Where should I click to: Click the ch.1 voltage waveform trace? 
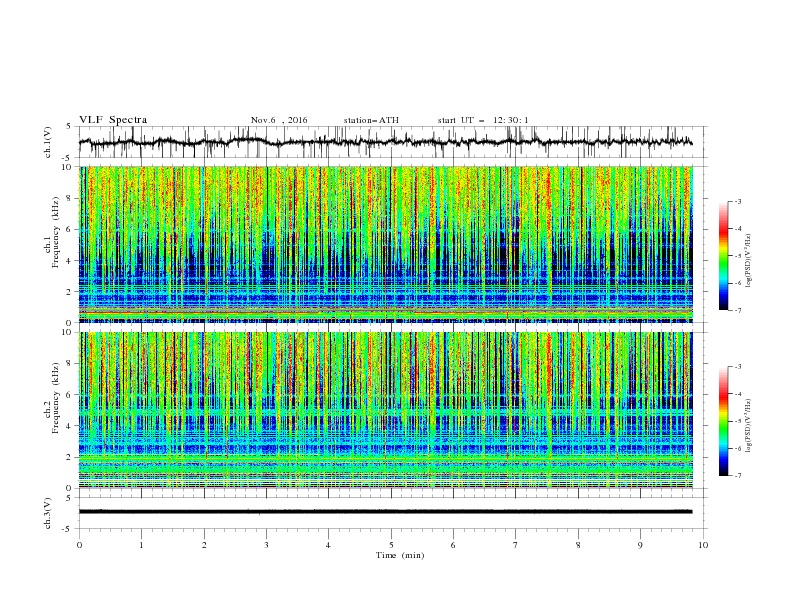click(x=385, y=142)
